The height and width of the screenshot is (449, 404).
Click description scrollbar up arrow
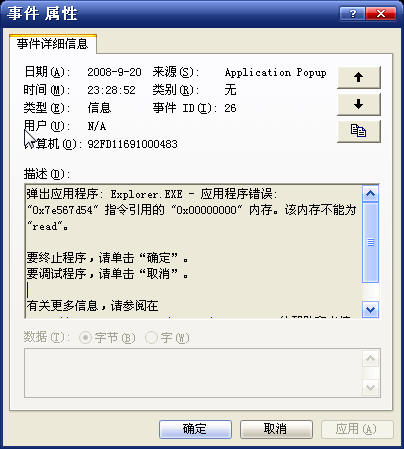coord(370,194)
